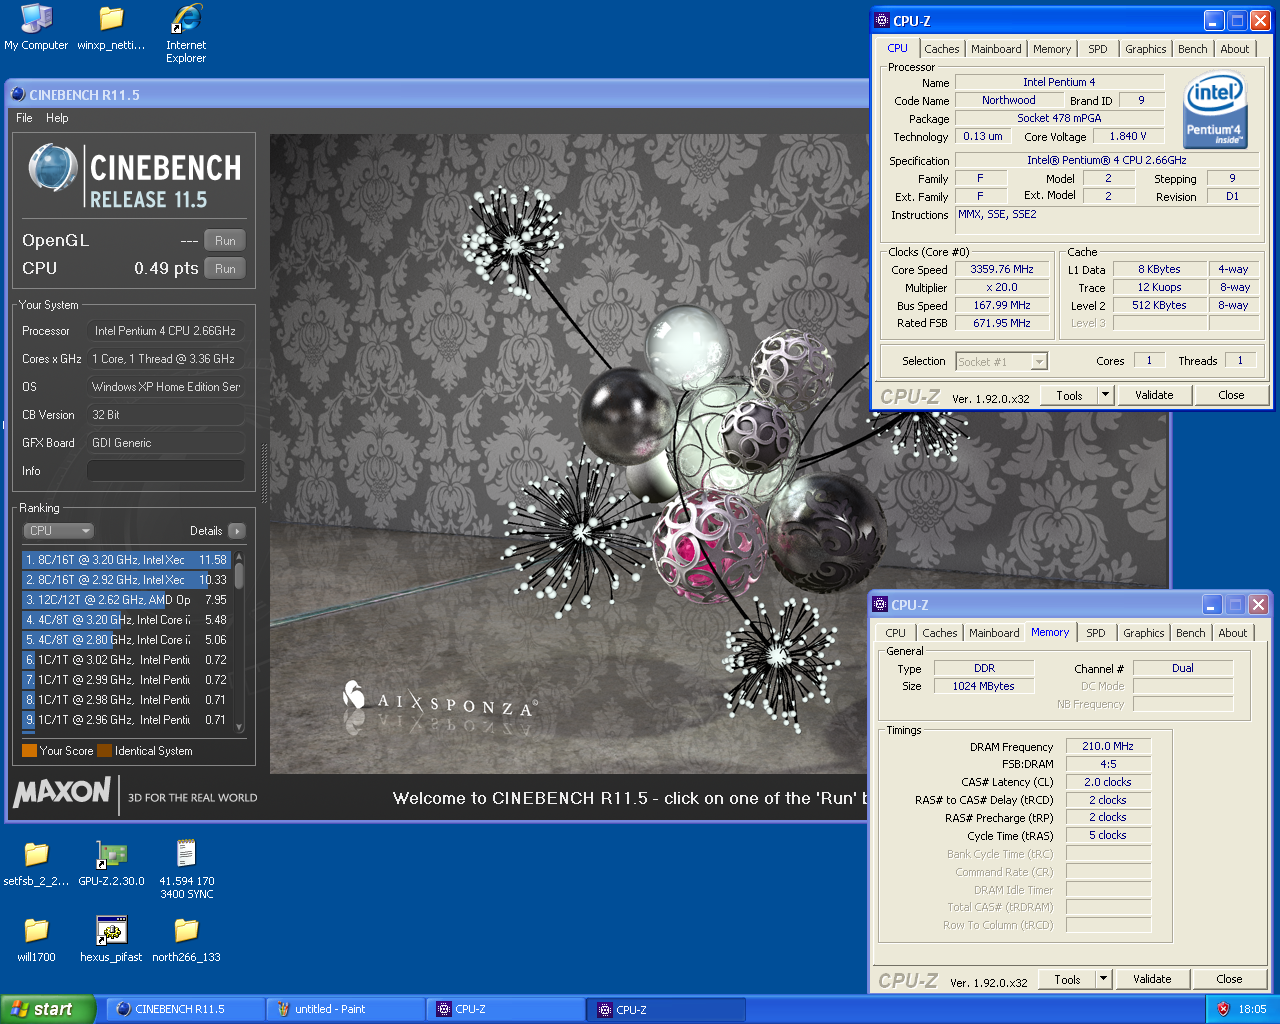
Task: Open Tools dropdown arrow in Memory CPU-Z
Action: 1103,979
